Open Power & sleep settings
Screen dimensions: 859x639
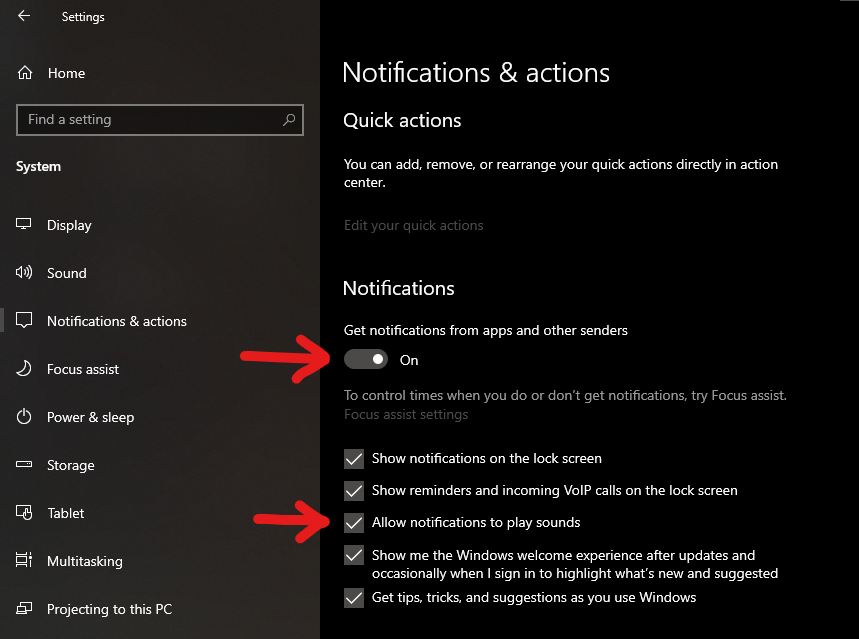90,417
